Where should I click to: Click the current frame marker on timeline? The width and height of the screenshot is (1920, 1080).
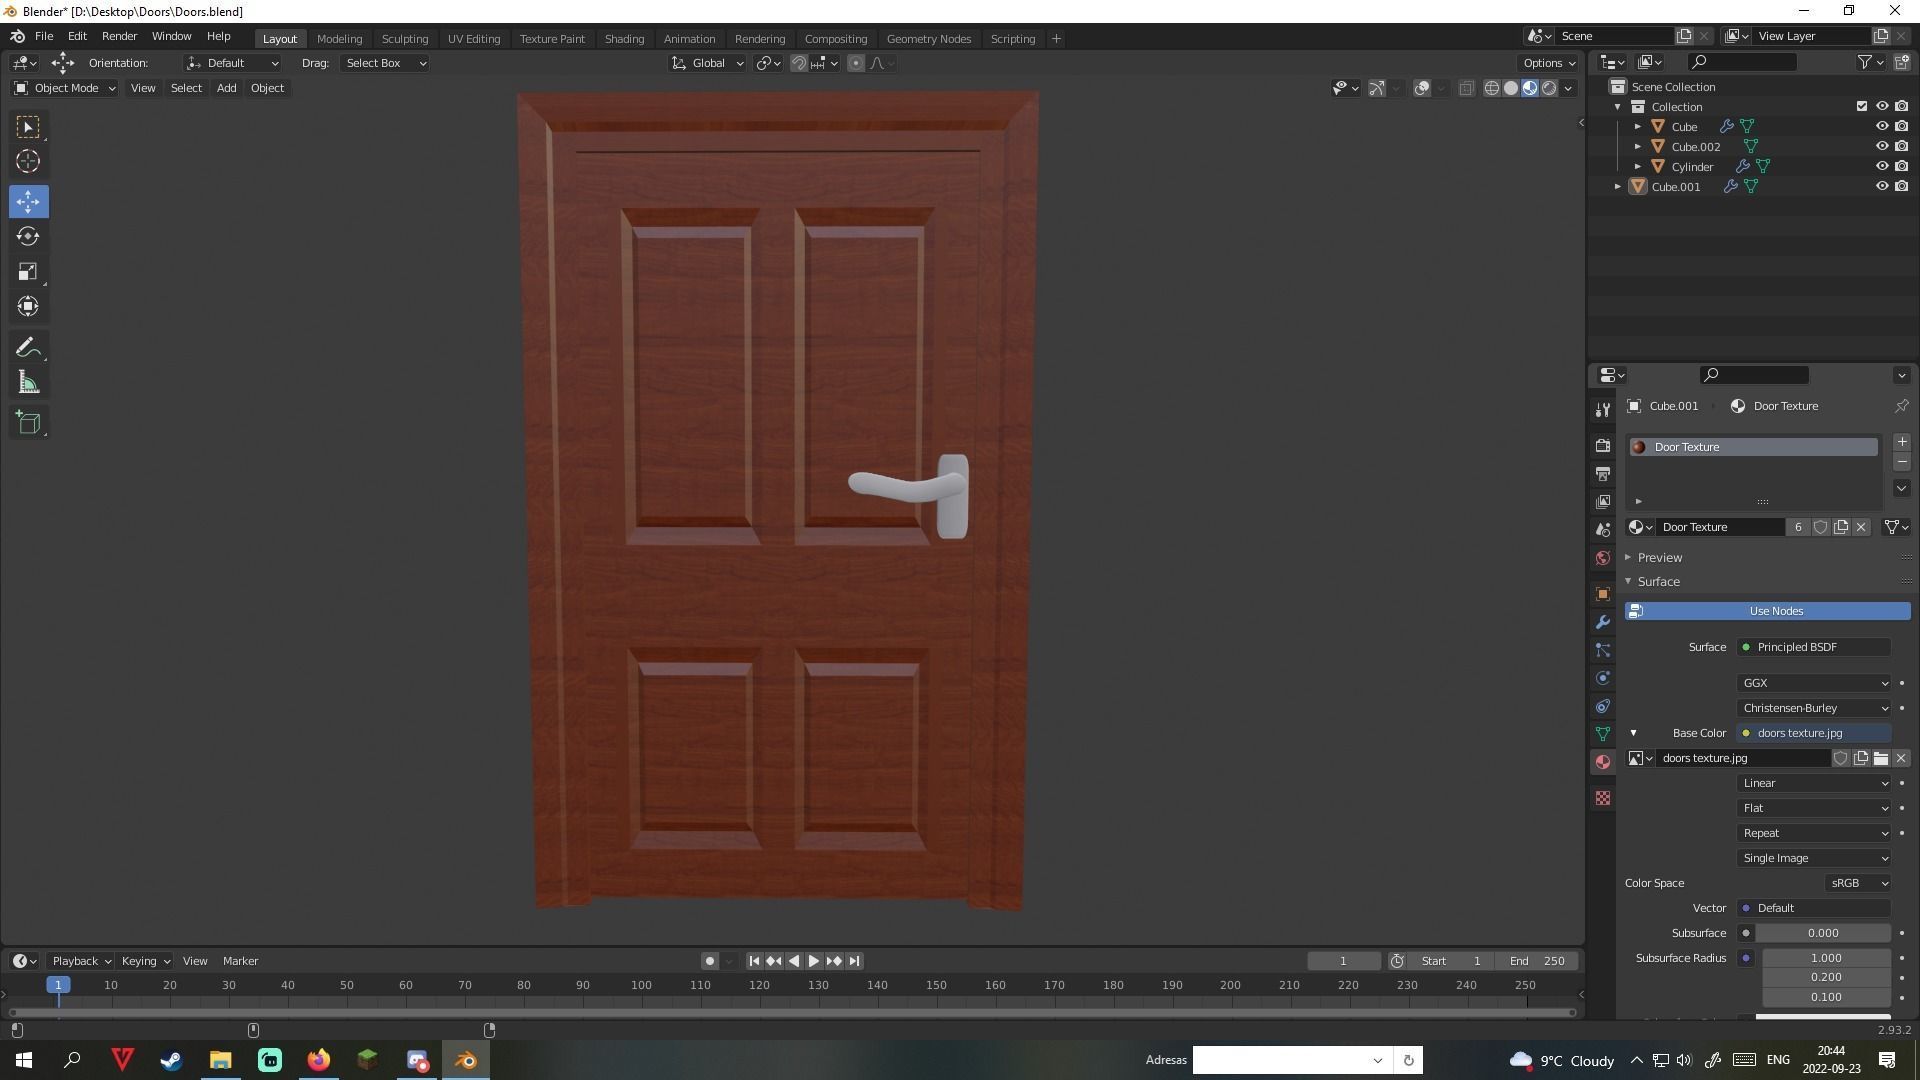(x=58, y=985)
